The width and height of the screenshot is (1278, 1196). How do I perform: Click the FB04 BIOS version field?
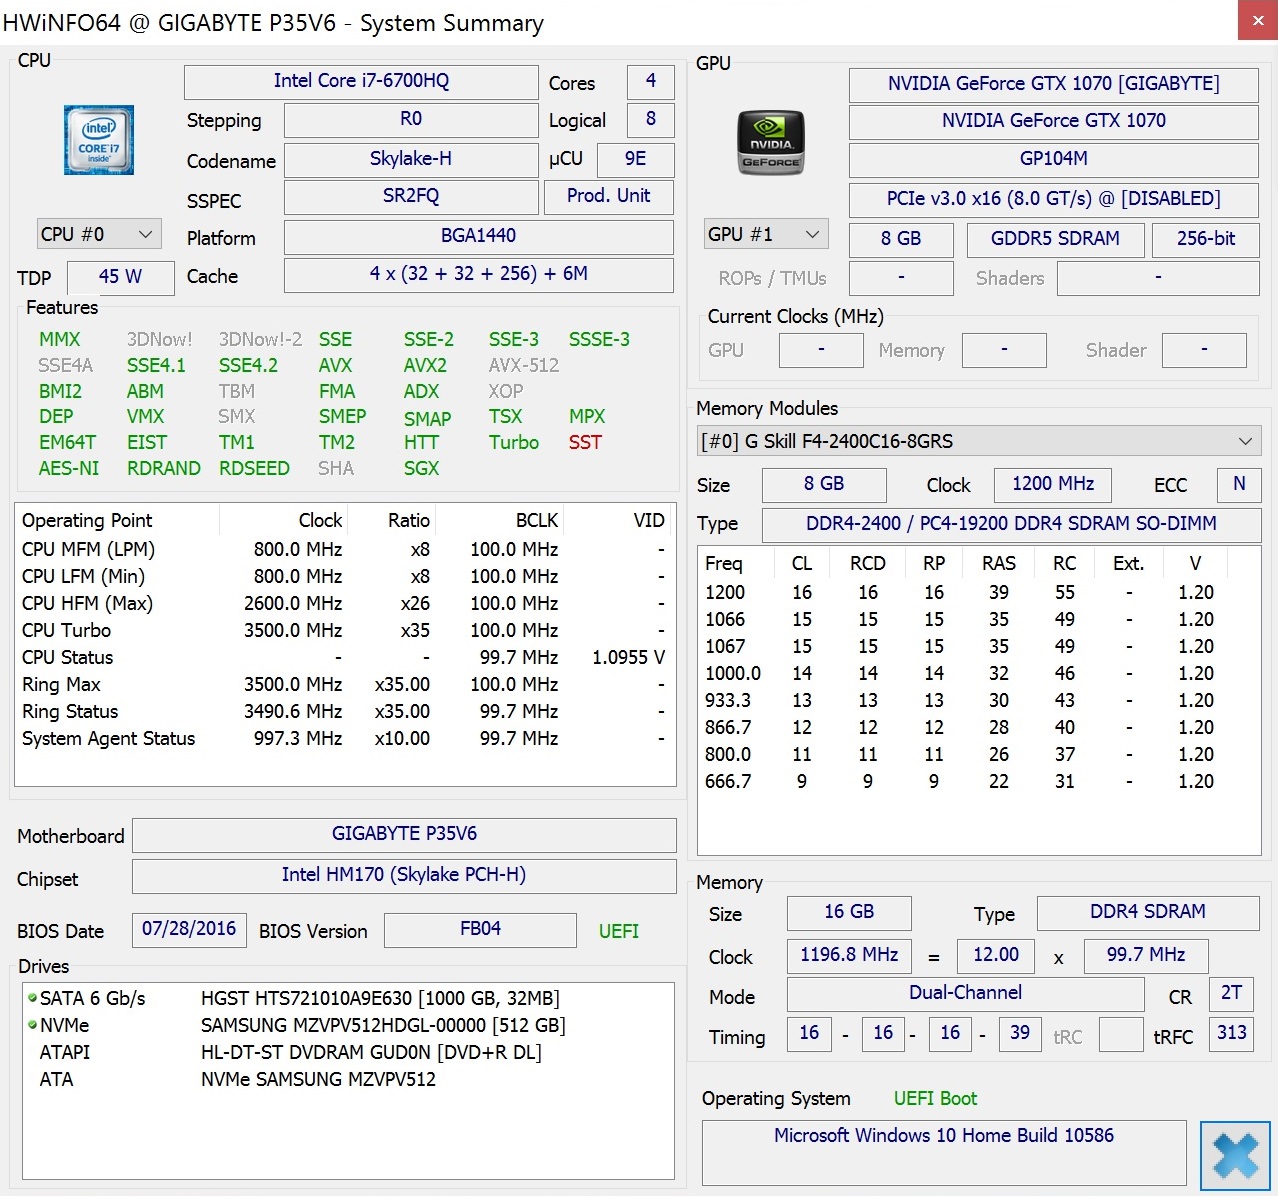480,930
